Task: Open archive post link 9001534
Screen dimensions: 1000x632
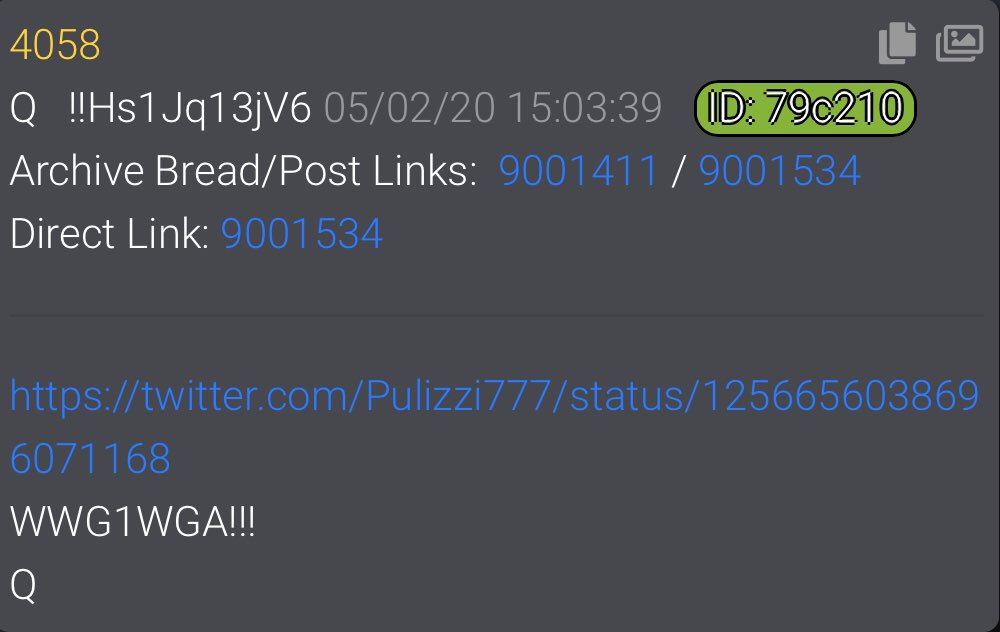Action: click(779, 171)
